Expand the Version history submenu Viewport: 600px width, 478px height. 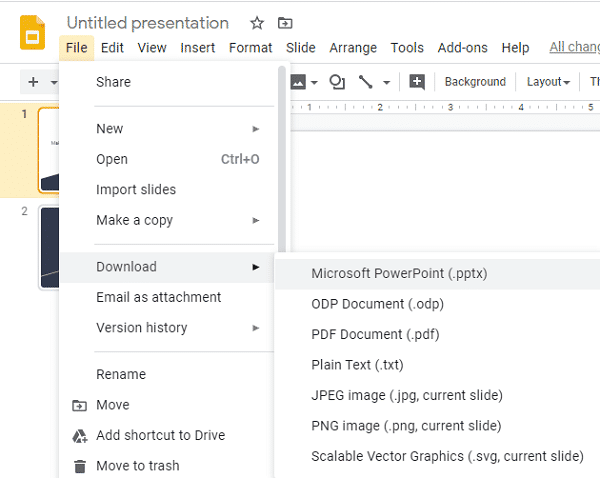point(167,328)
